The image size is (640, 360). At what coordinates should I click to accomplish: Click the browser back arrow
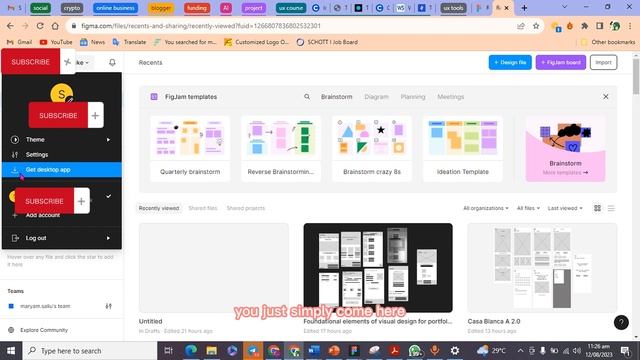10,26
